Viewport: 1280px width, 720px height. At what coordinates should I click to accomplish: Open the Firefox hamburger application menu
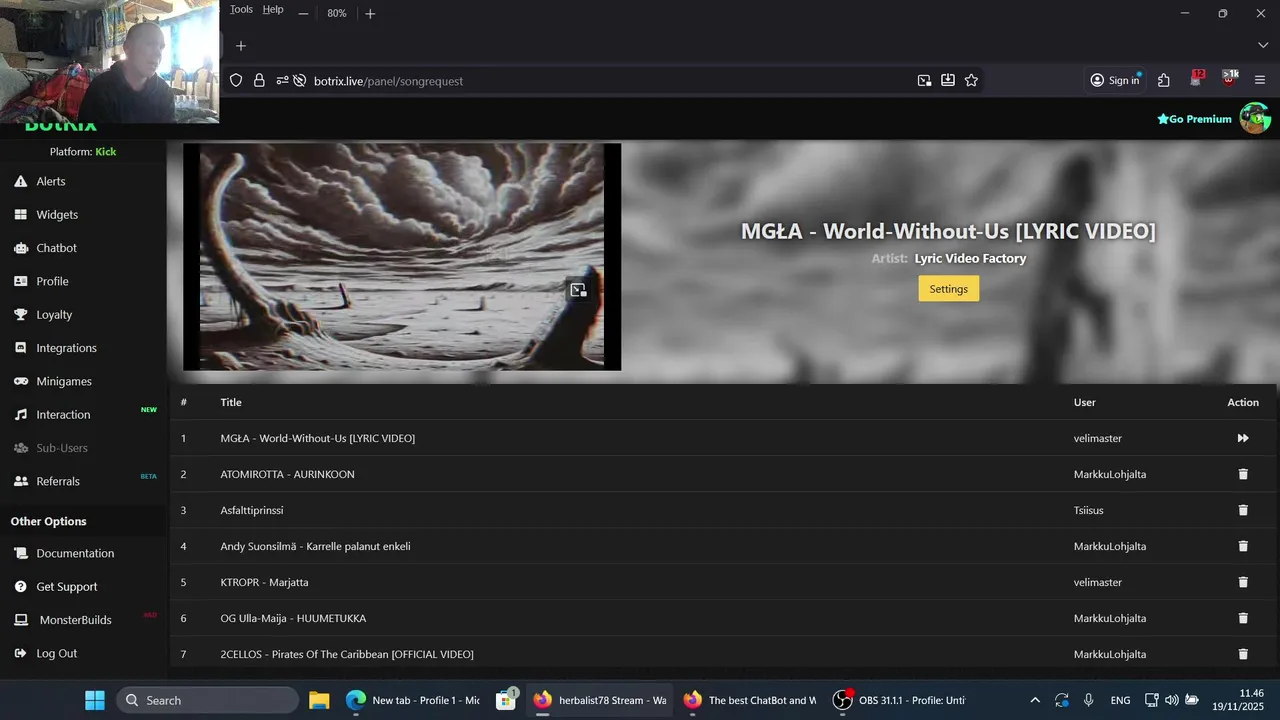[1259, 81]
